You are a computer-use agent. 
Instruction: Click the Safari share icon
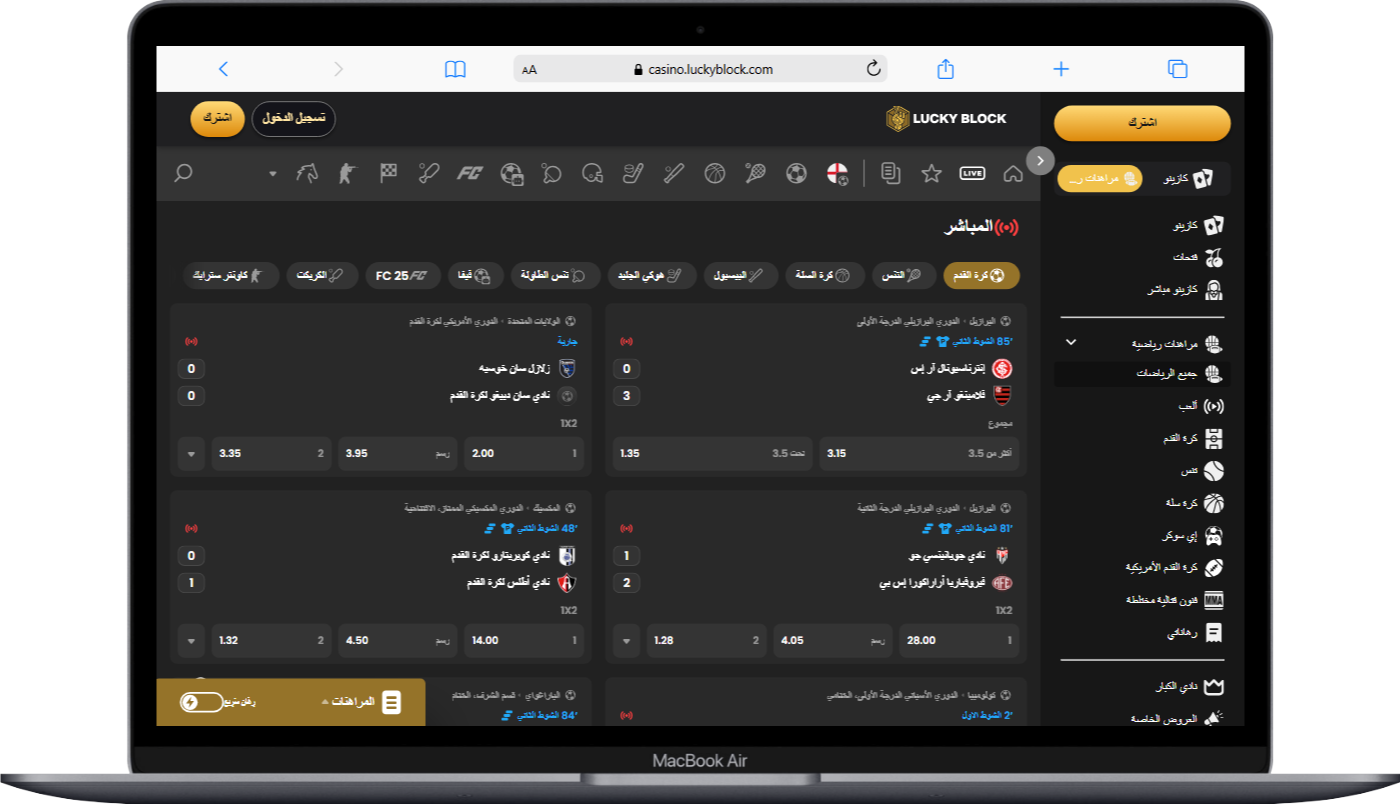(x=945, y=69)
